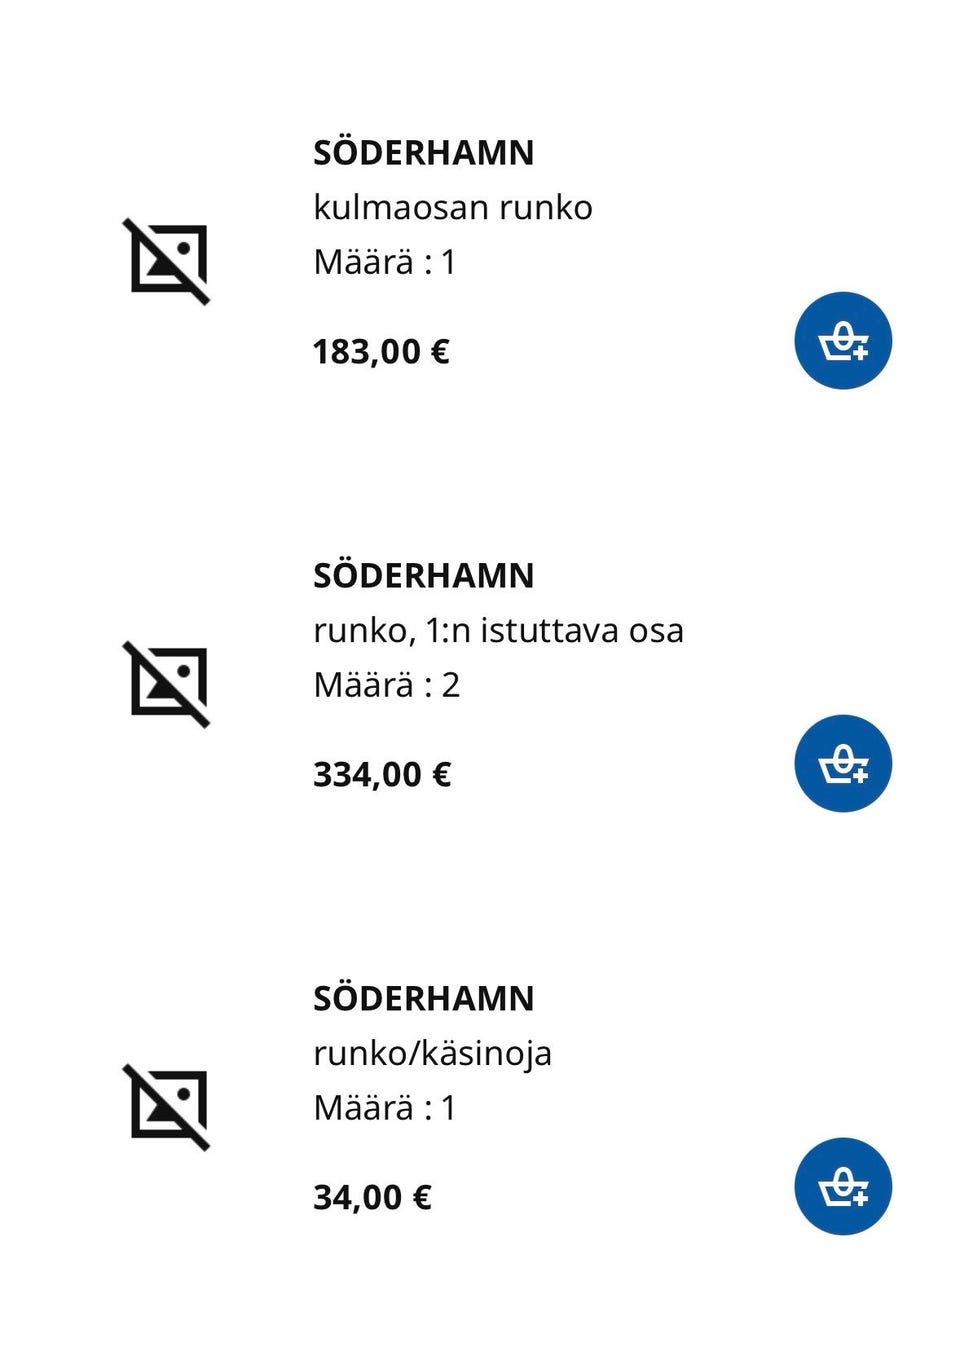Open the image placeholder for 1:n istuttava osa
This screenshot has width=960, height=1369.
(167, 684)
